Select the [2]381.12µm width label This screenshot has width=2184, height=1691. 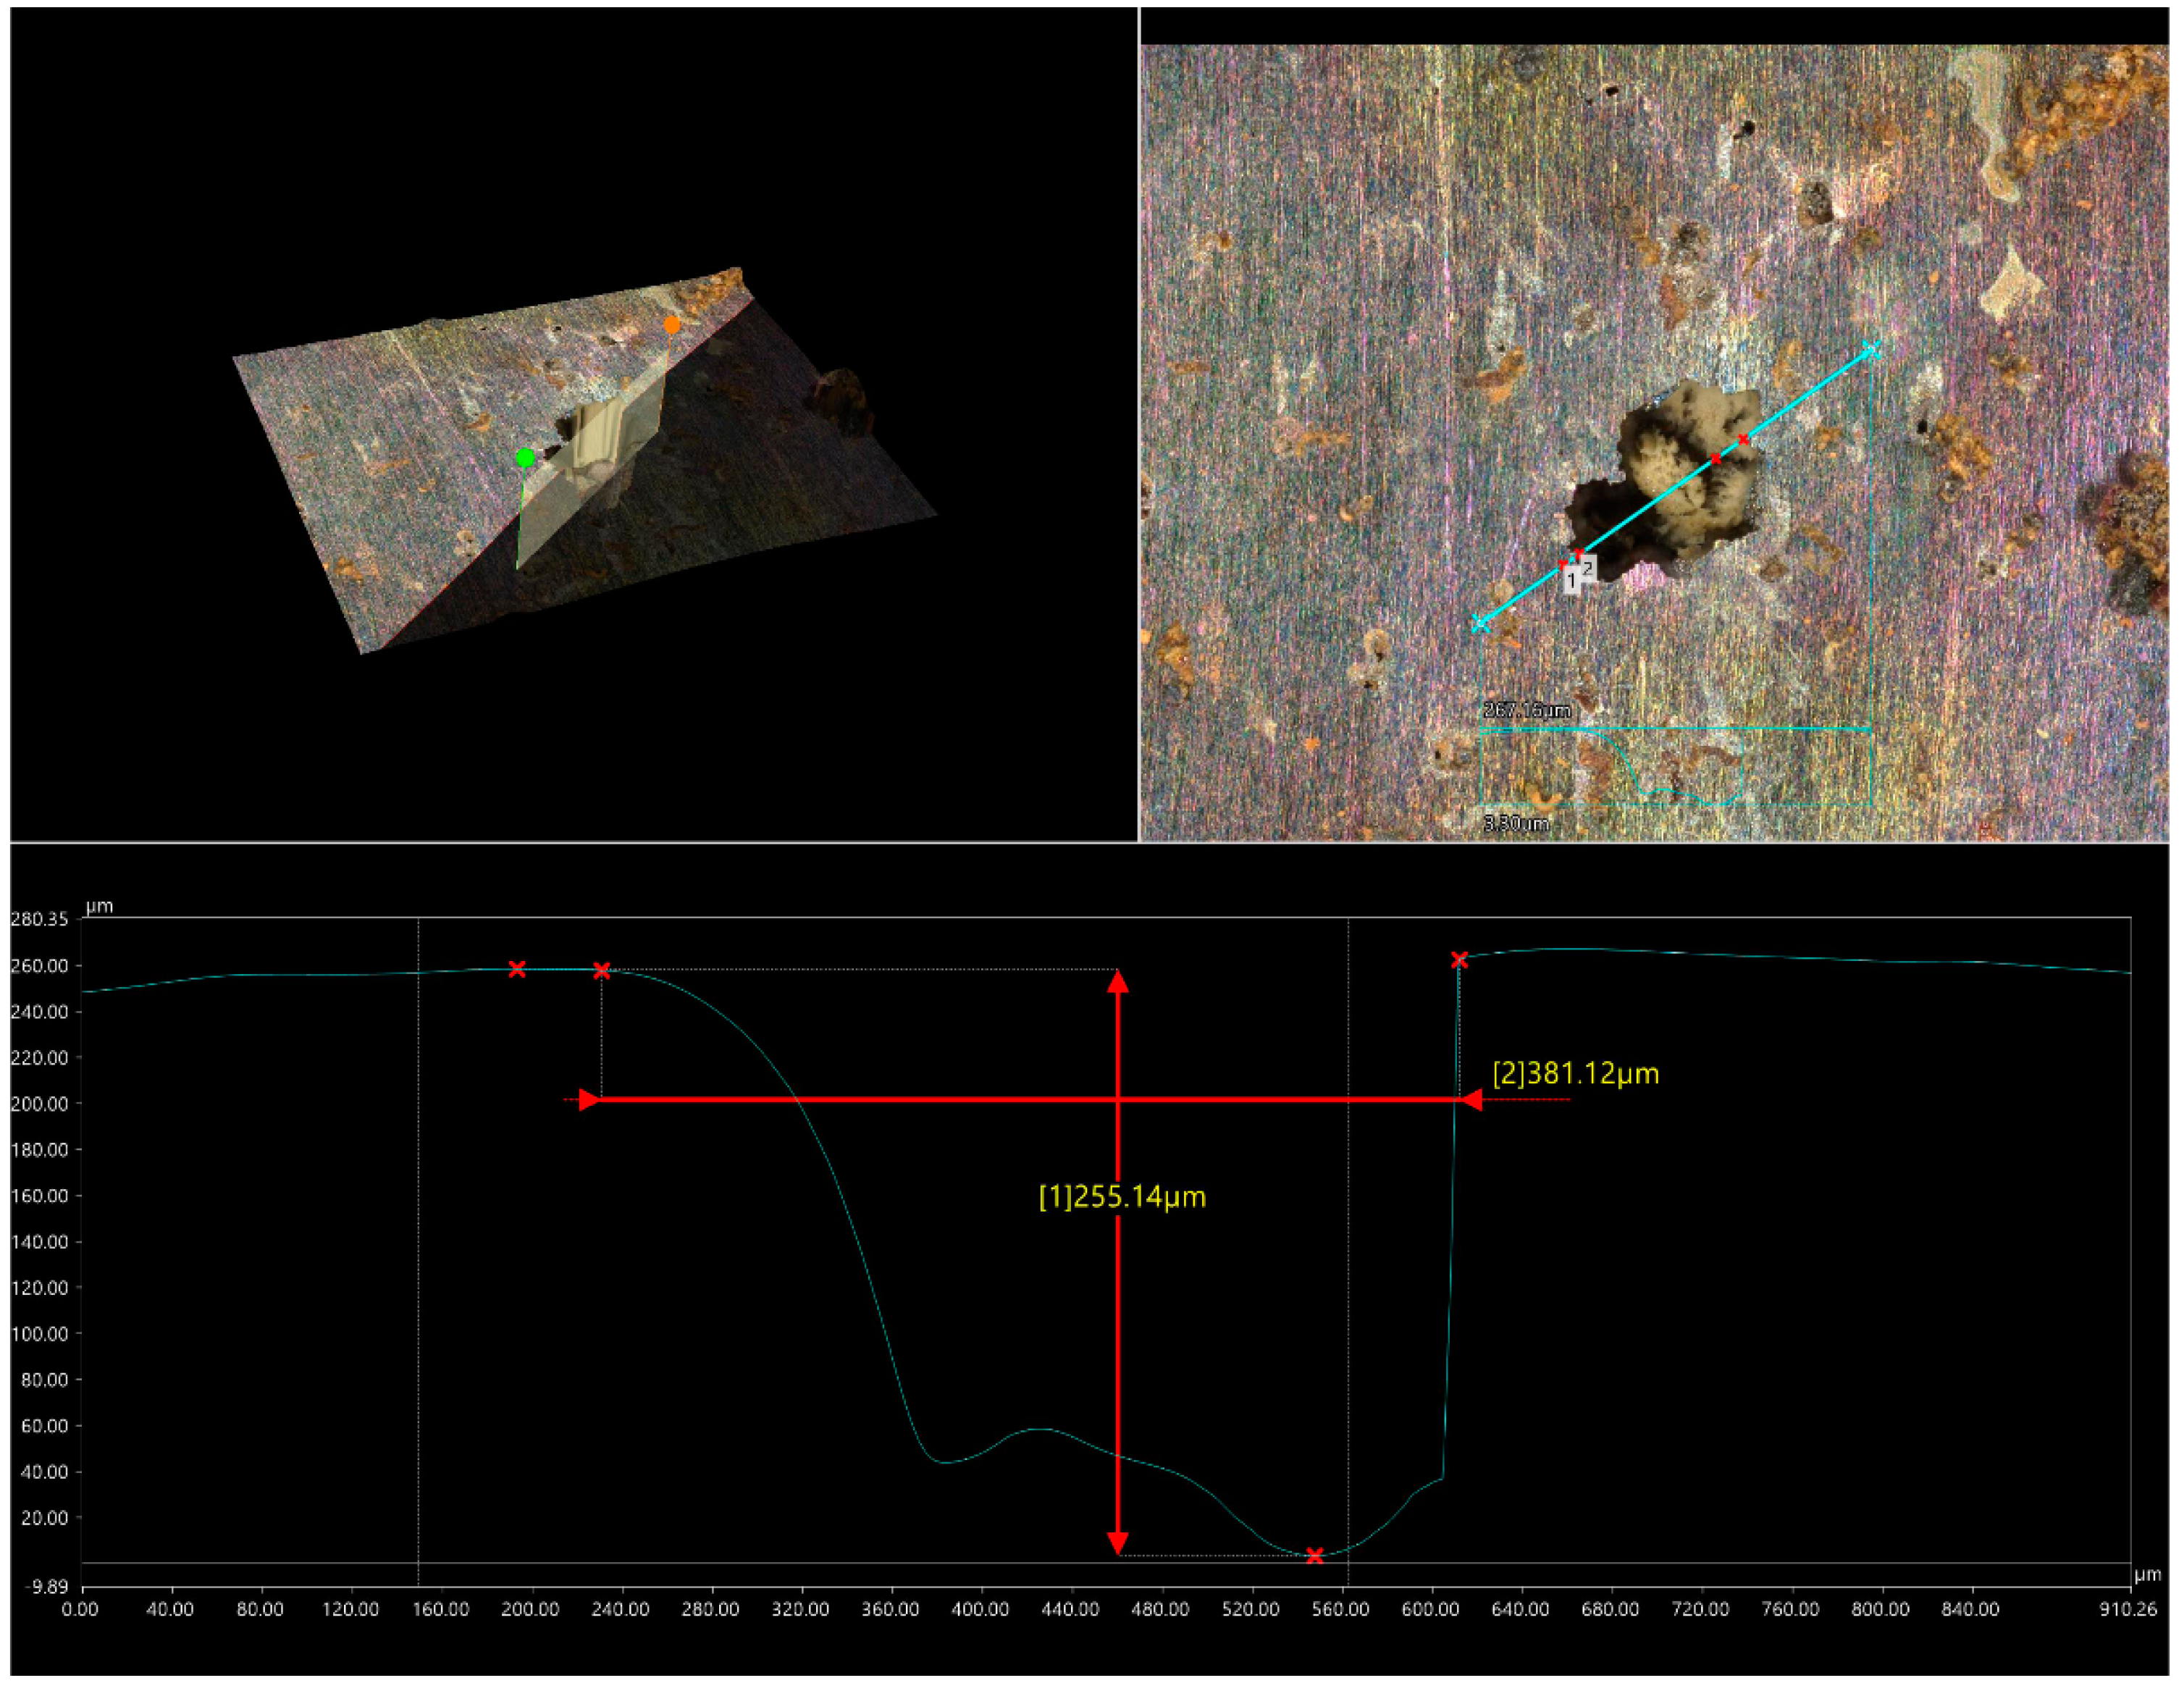(1576, 1074)
